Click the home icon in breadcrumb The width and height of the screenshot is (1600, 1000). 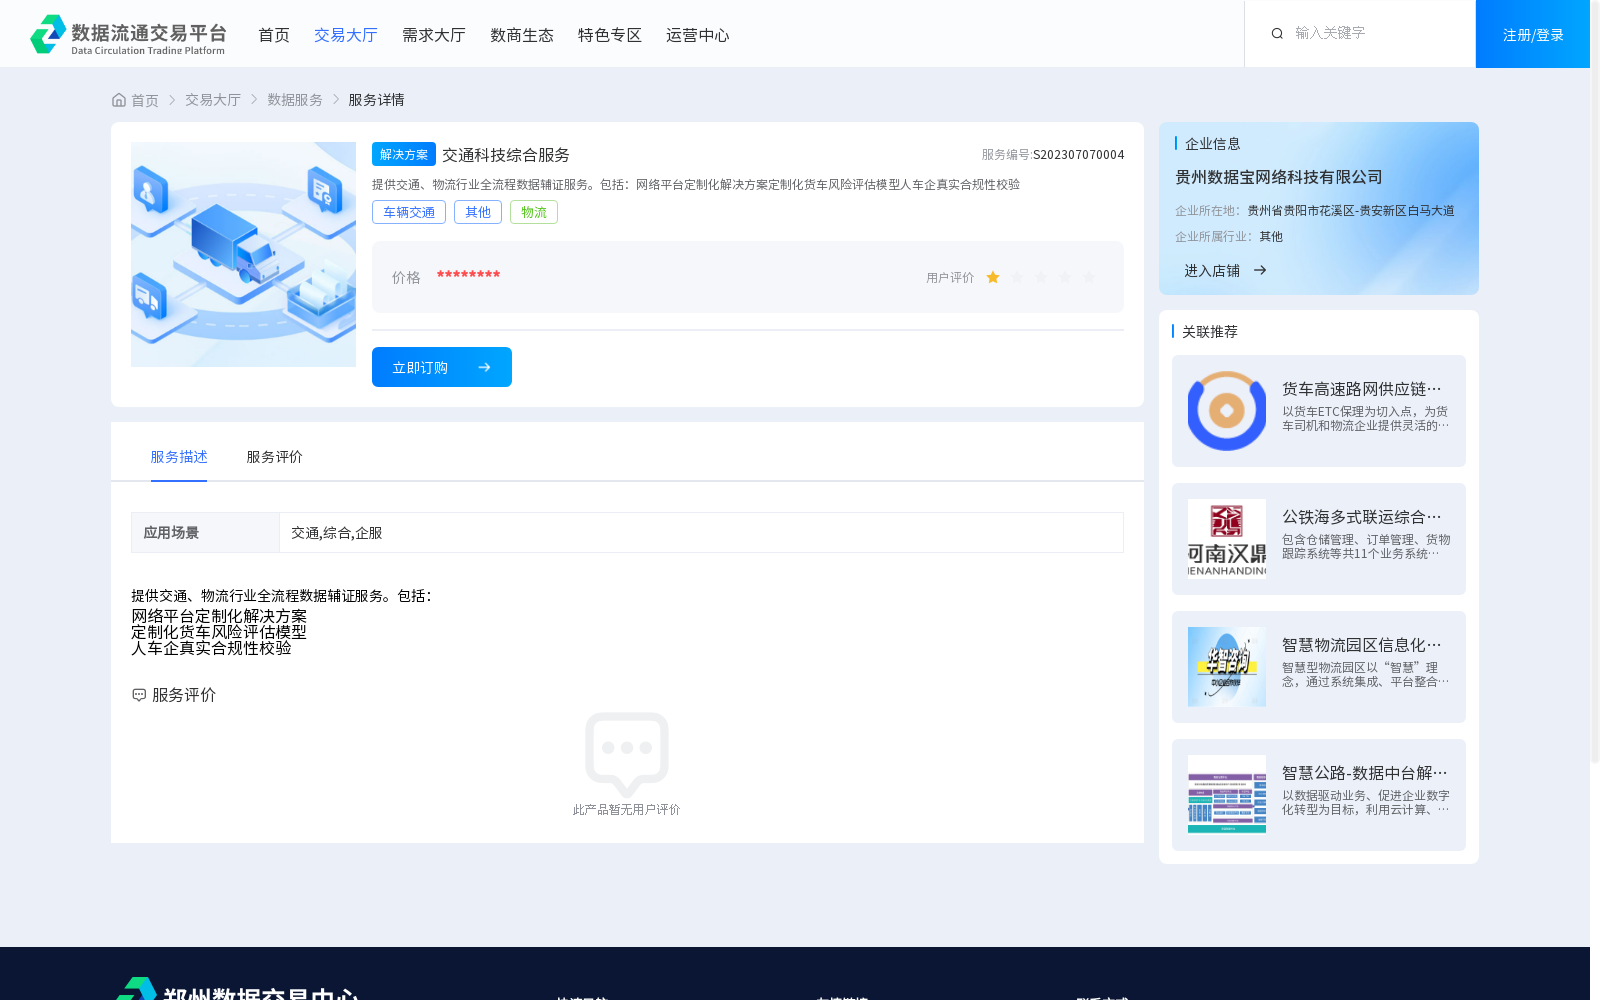tap(119, 100)
